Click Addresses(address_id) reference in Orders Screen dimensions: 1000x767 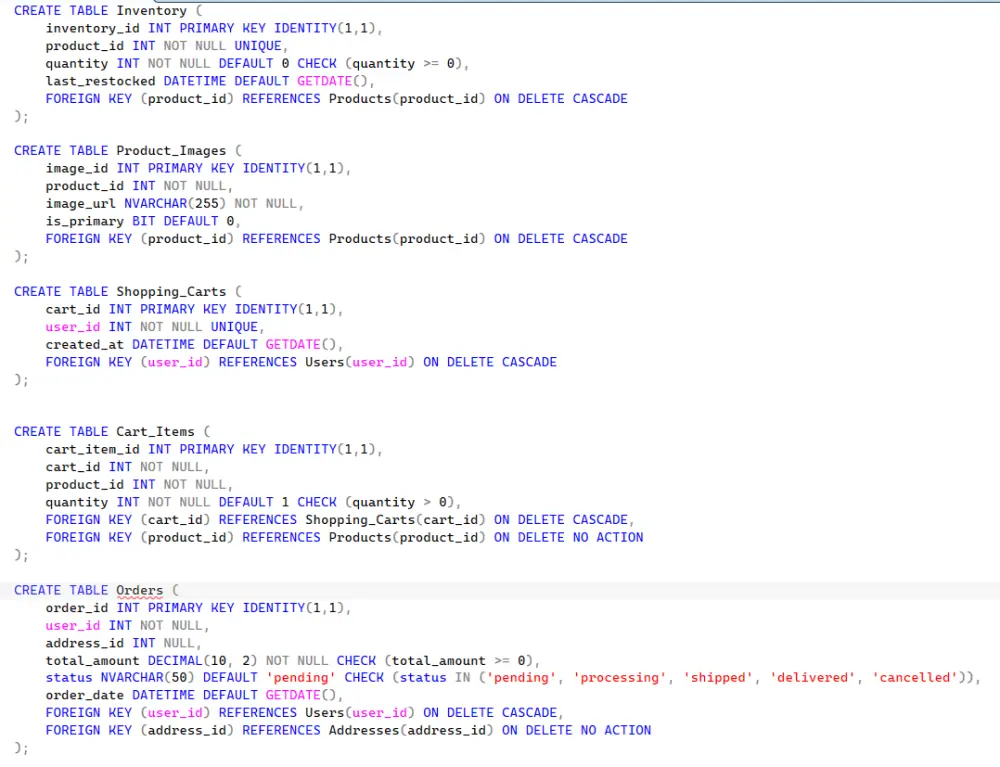(x=411, y=731)
